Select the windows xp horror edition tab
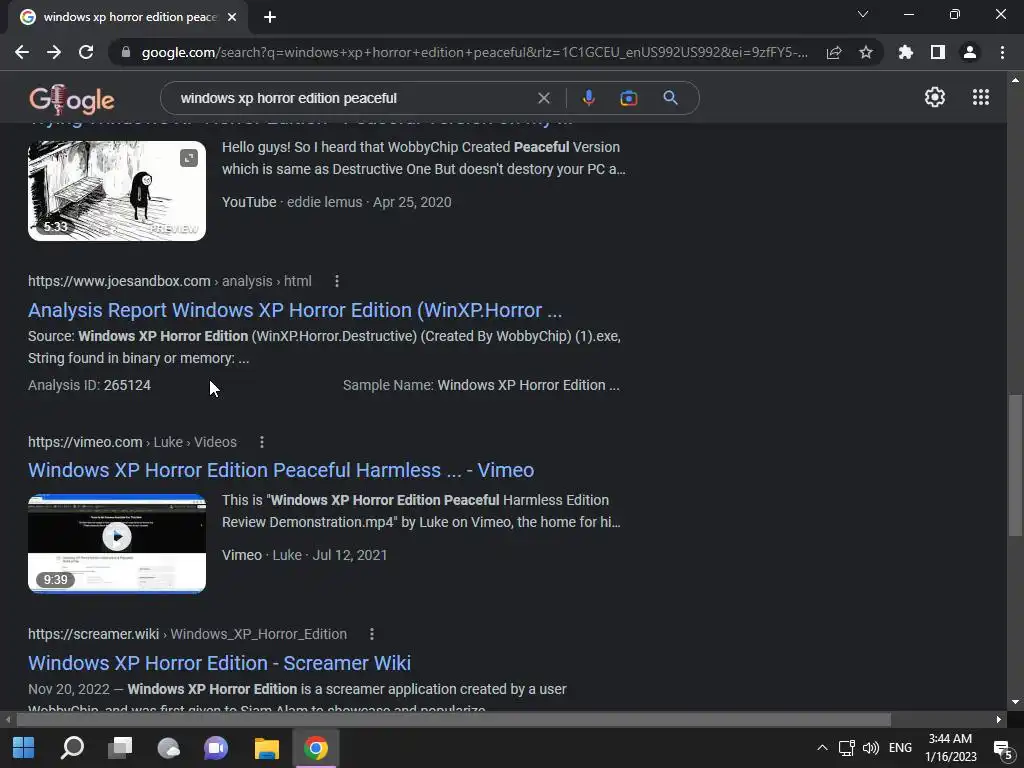The image size is (1024, 768). (x=128, y=17)
